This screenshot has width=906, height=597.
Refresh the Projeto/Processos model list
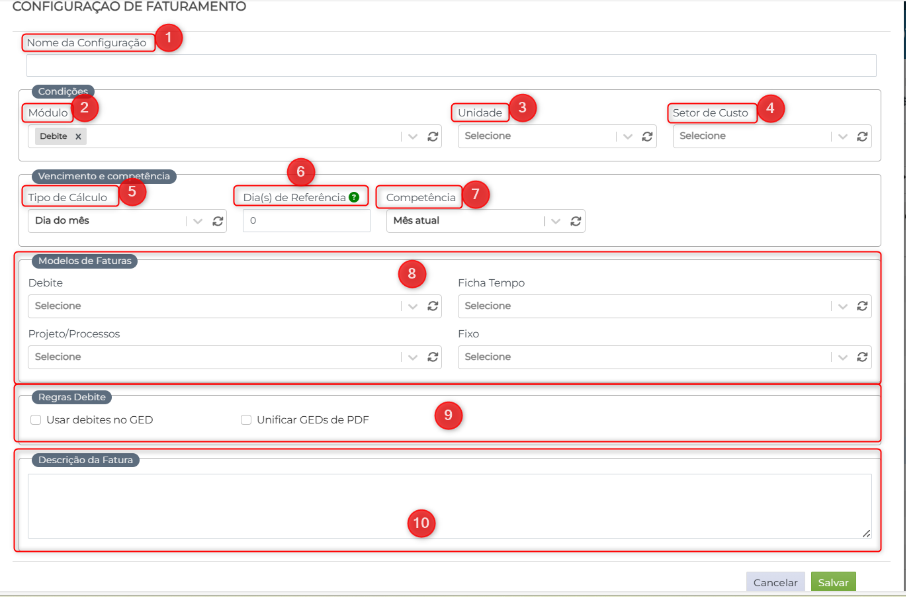433,357
